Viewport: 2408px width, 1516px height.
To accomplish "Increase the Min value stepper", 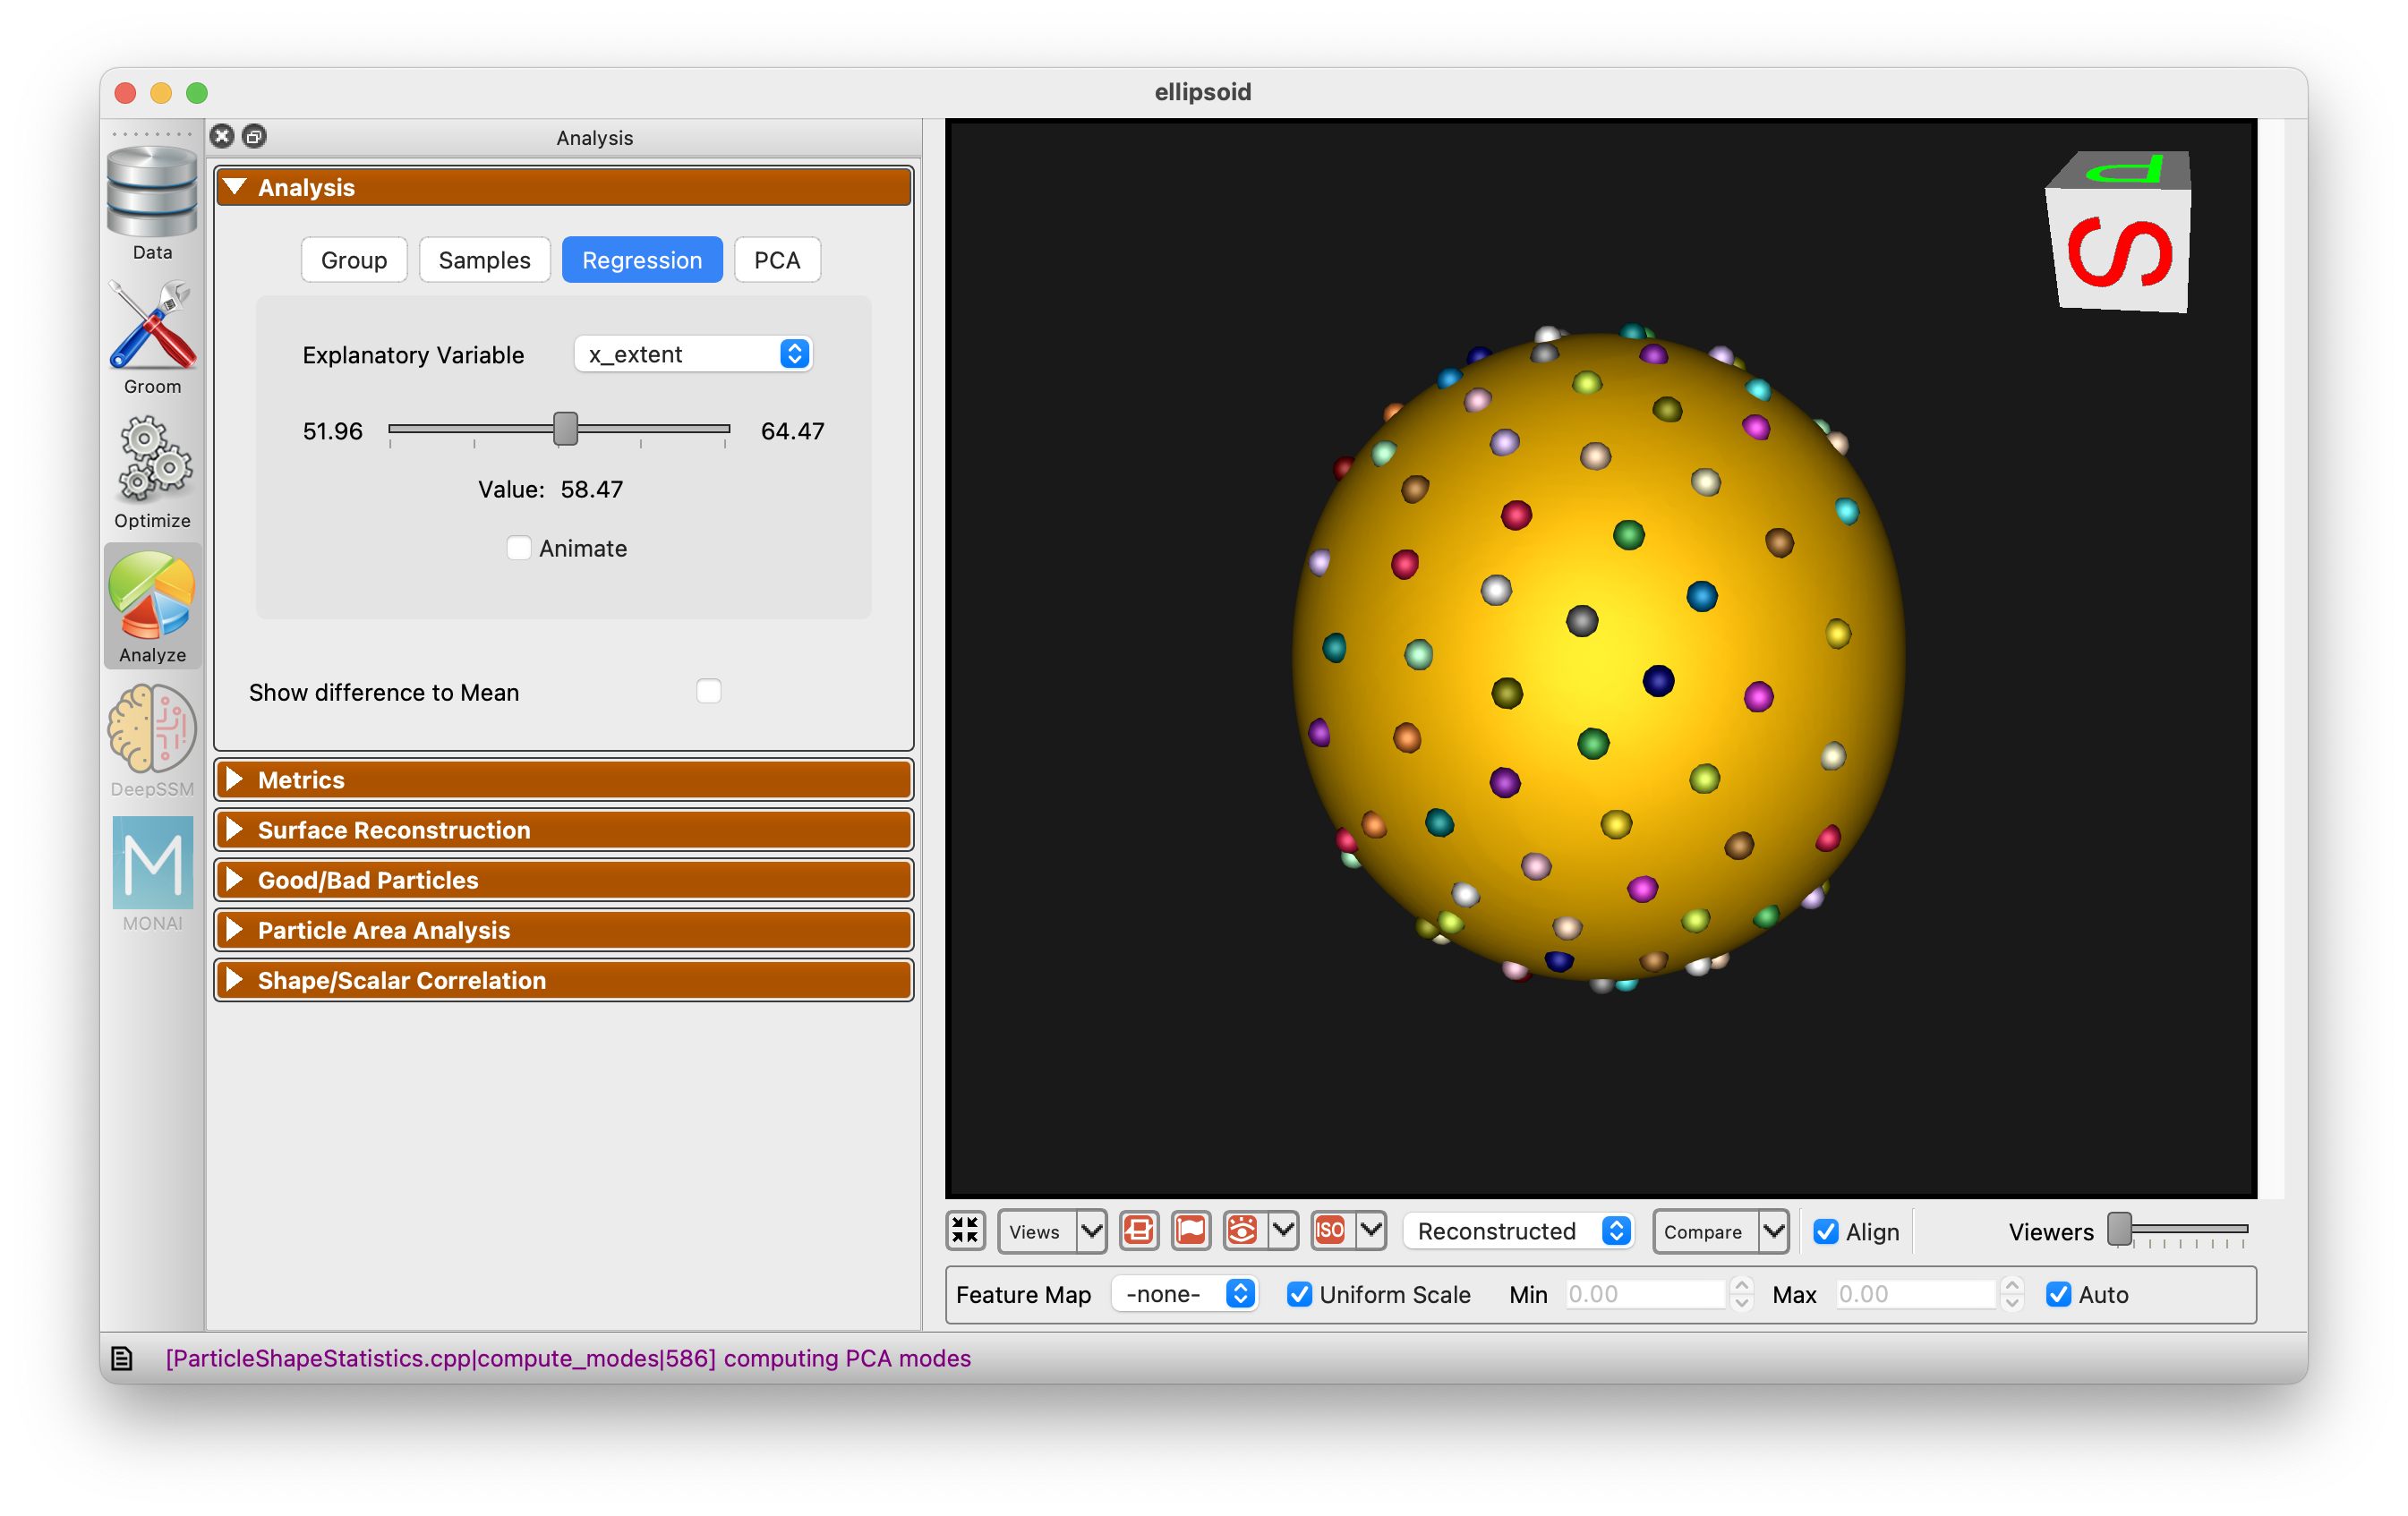I will tap(1742, 1286).
